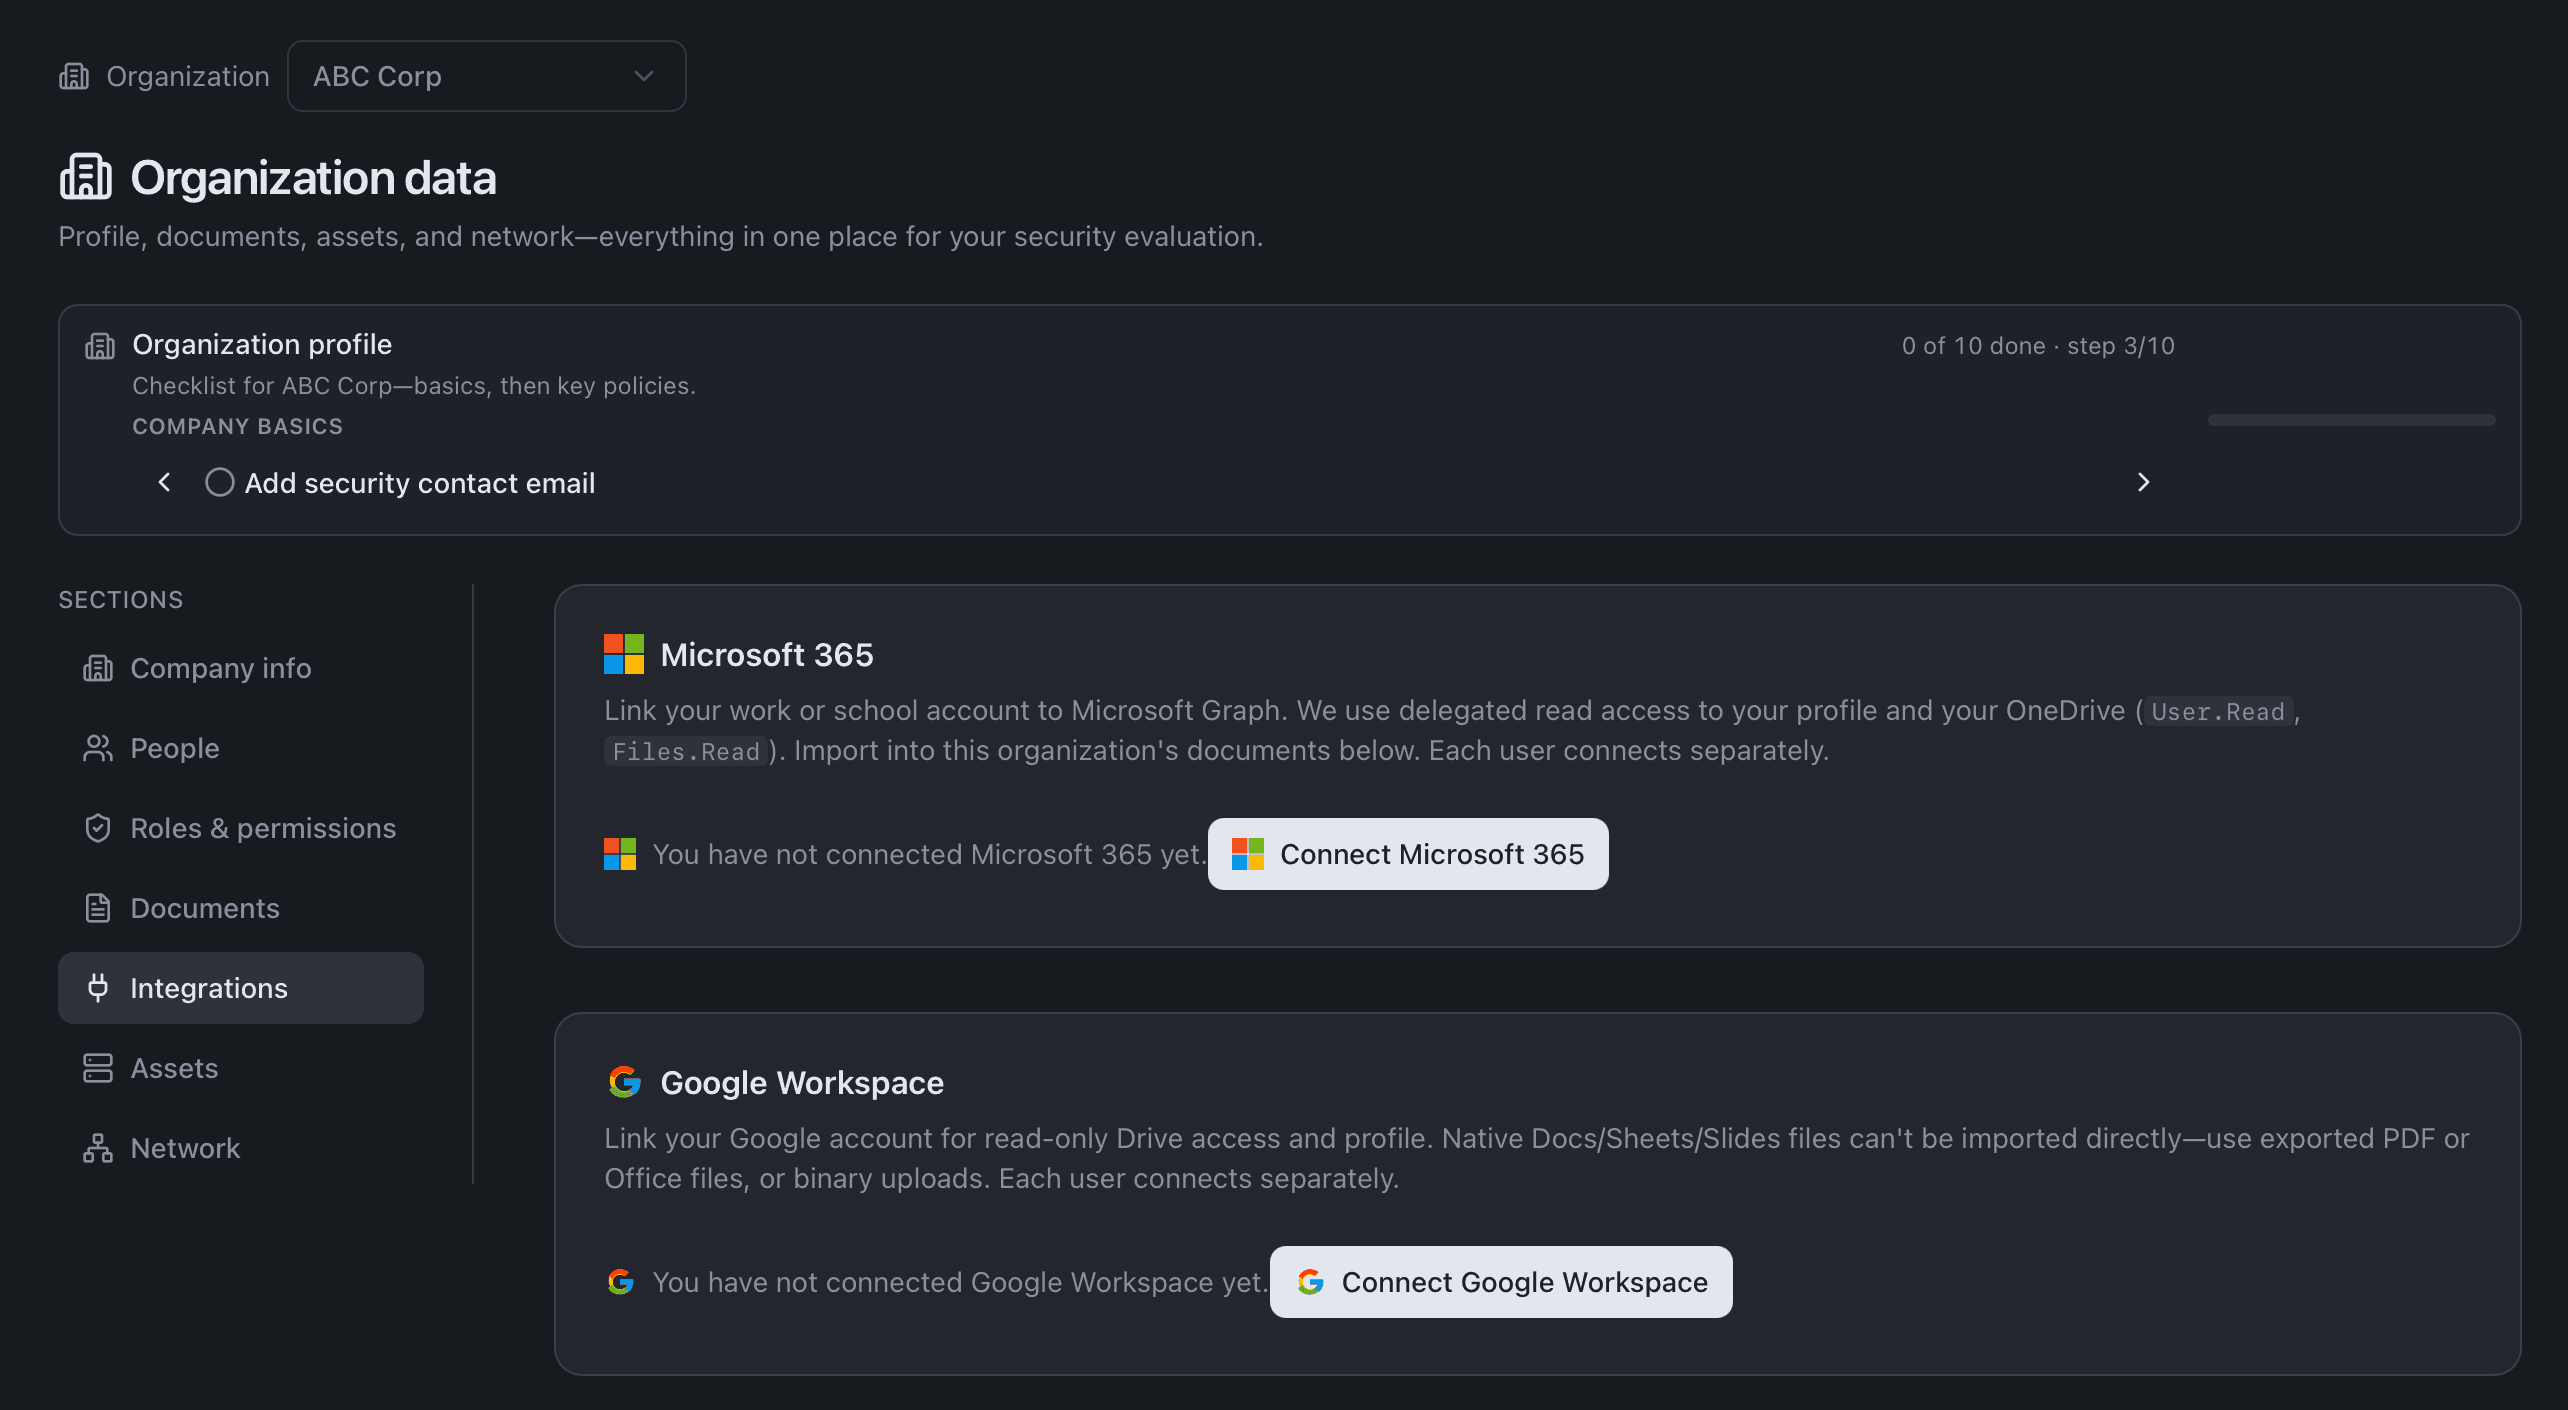Click the Roles & permissions shield icon

98,828
